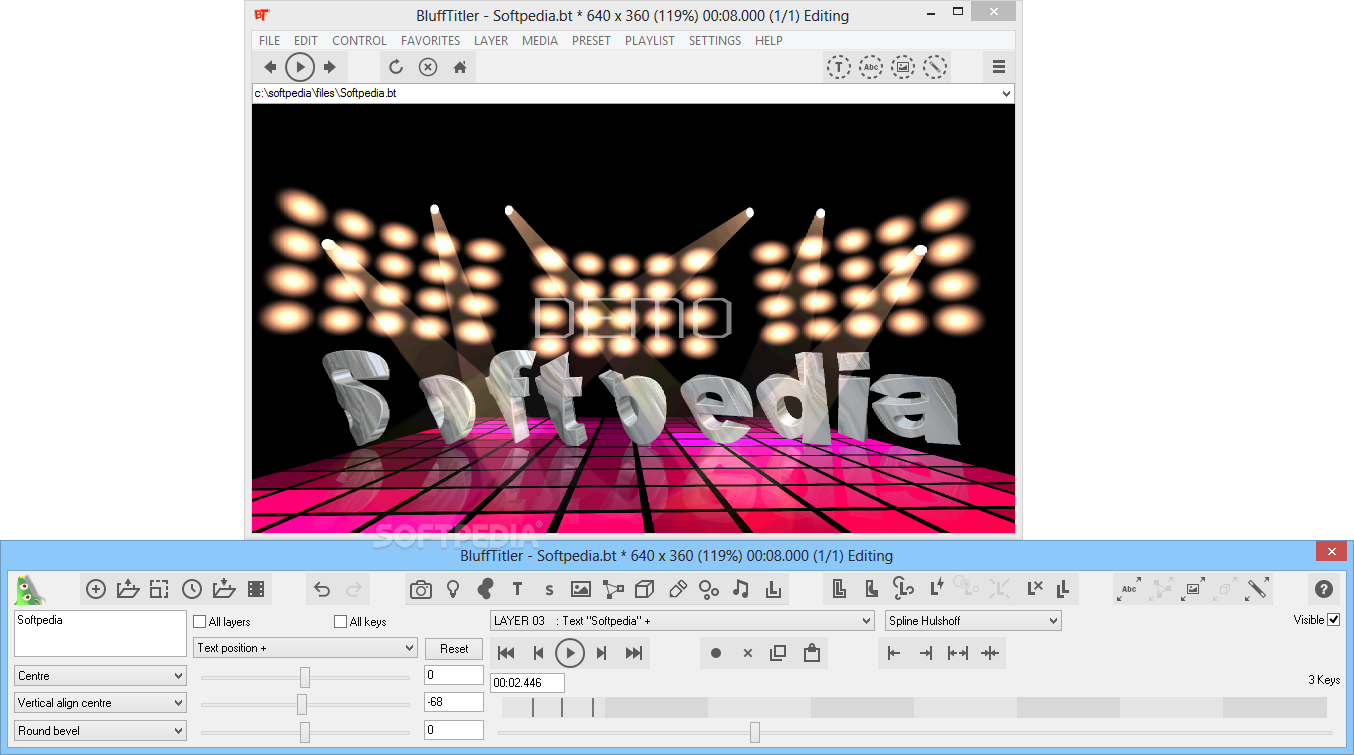Jump to last key fast-forward button
The width and height of the screenshot is (1354, 755).
[x=634, y=653]
